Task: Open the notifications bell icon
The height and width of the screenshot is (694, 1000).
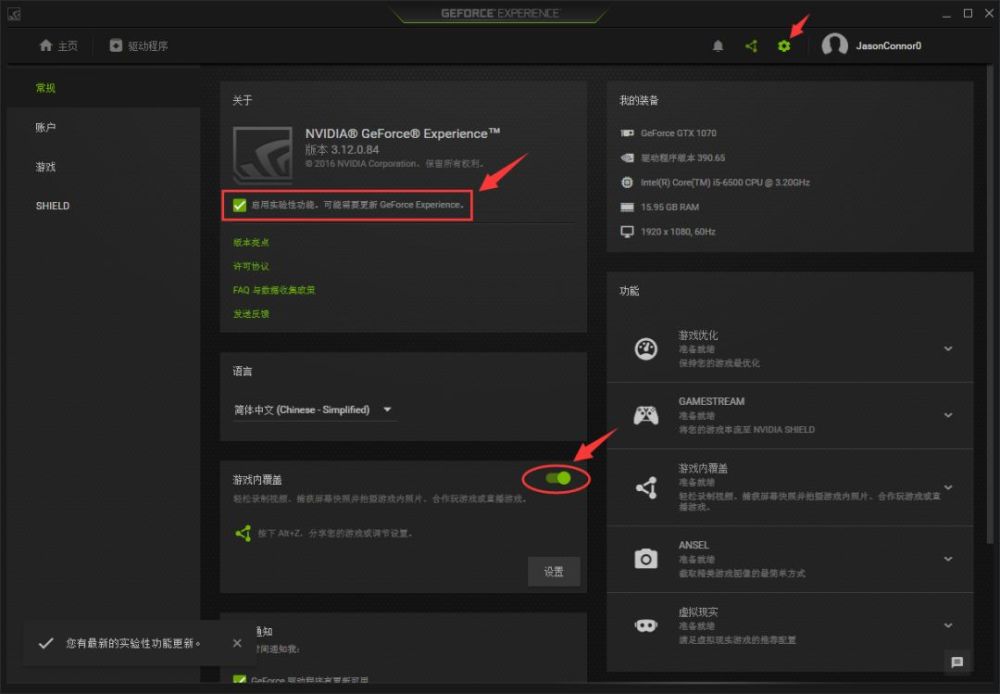Action: [717, 46]
